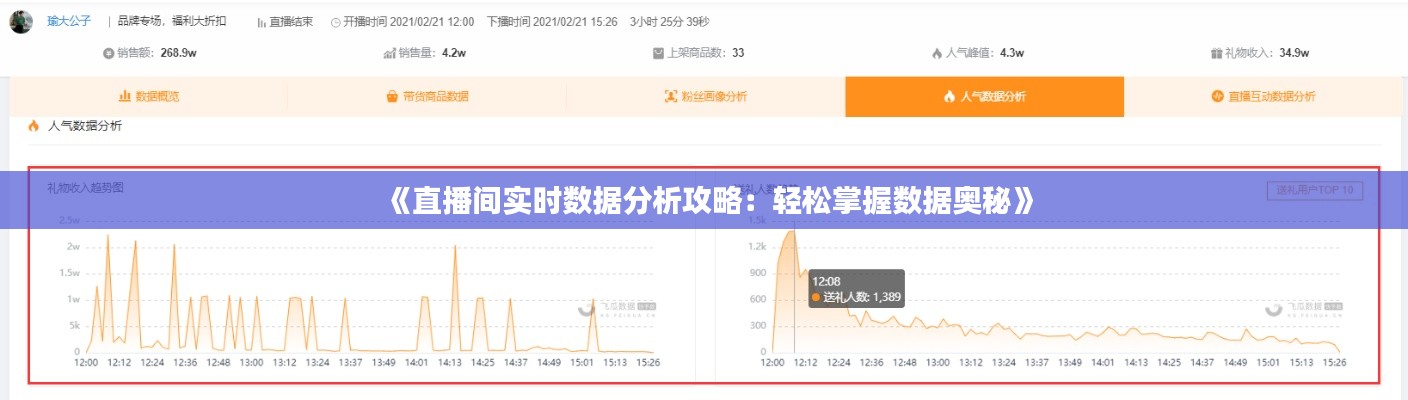
Task: Click 15:26 x-axis label in gifters chart
Action: point(1335,362)
